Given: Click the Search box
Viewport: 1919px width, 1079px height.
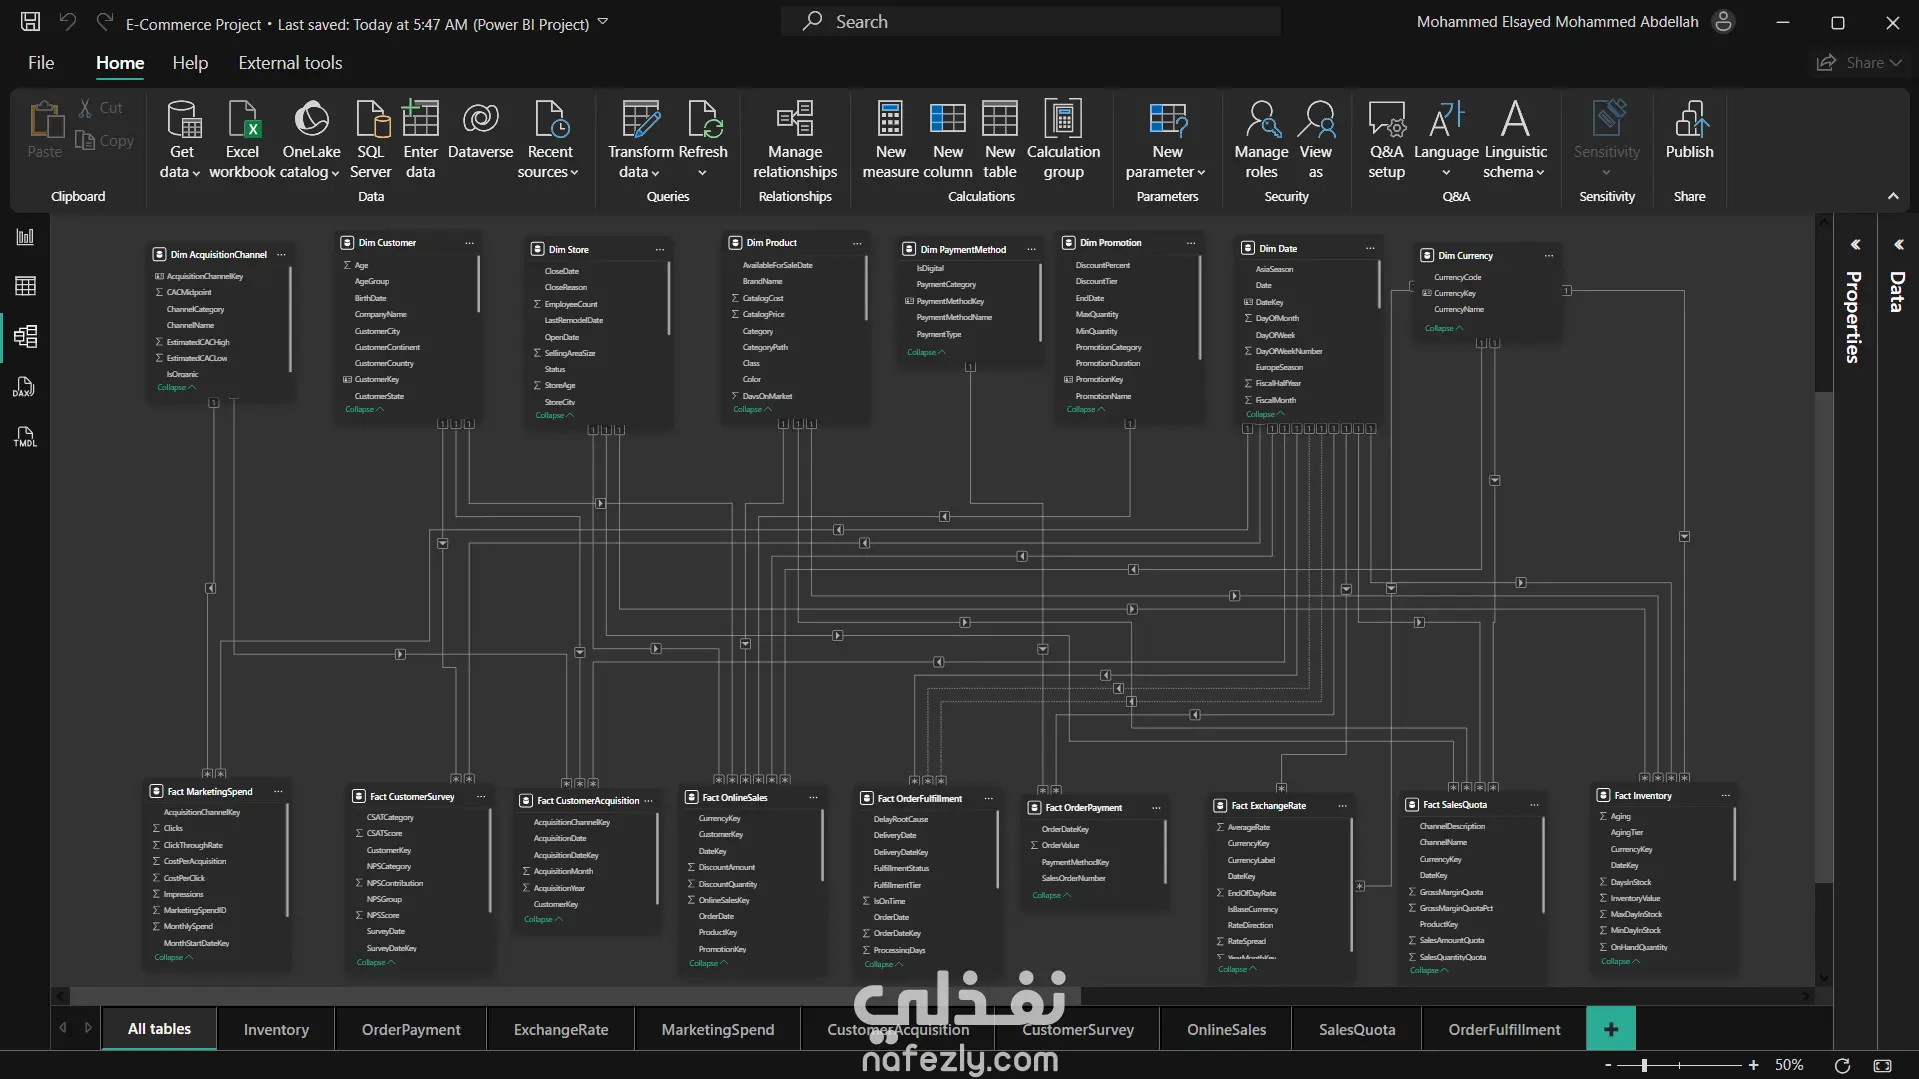Looking at the screenshot, I should 1030,22.
